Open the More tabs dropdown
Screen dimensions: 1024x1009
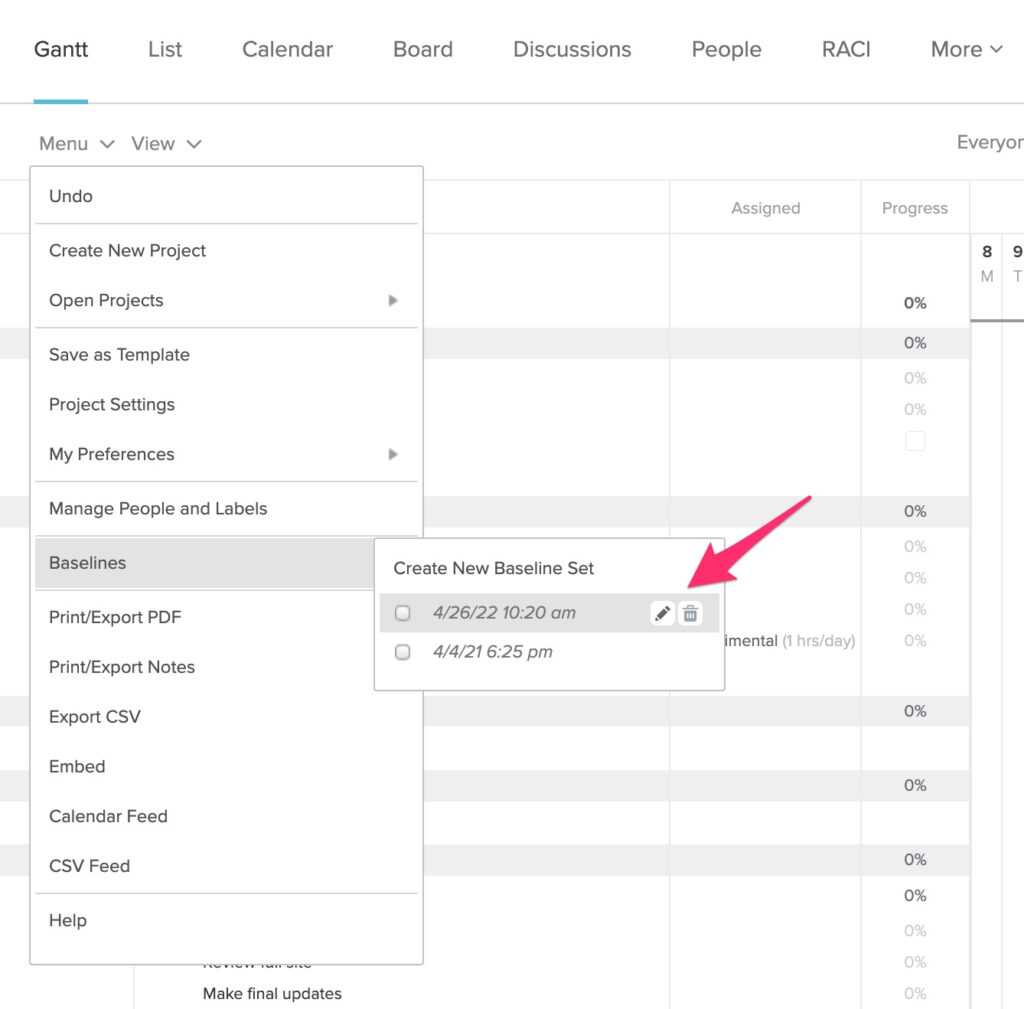(966, 49)
